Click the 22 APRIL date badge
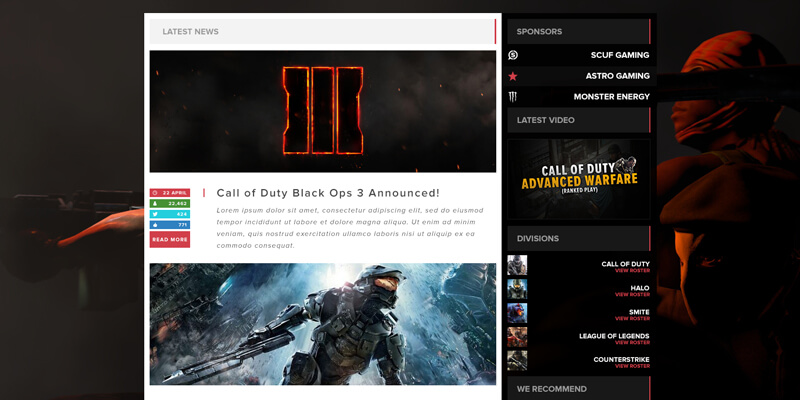This screenshot has width=800, height=400. pyautogui.click(x=170, y=193)
